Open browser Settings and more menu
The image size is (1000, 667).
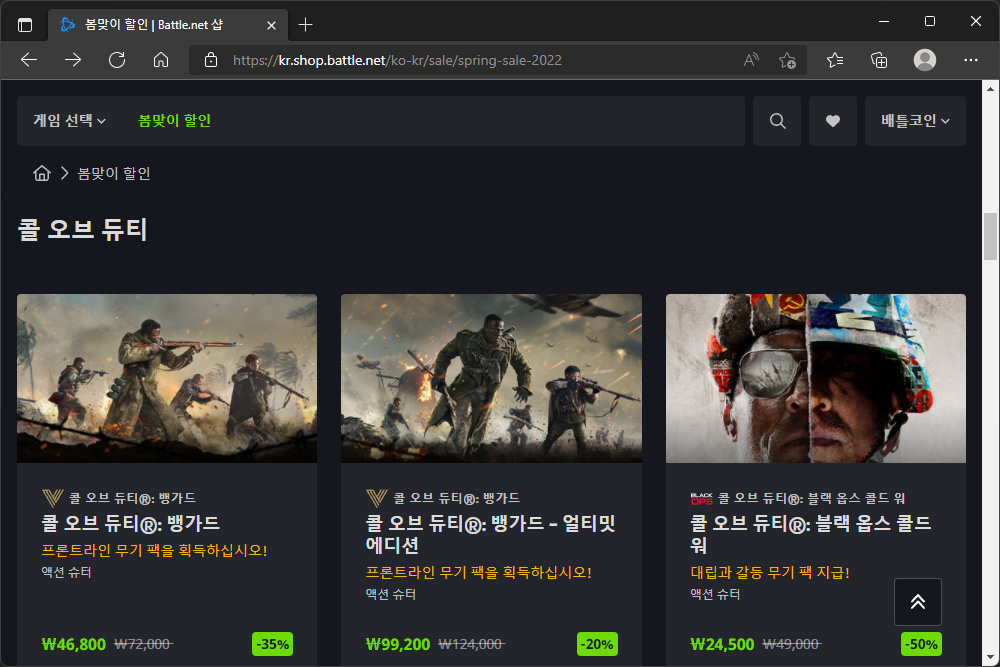click(971, 60)
